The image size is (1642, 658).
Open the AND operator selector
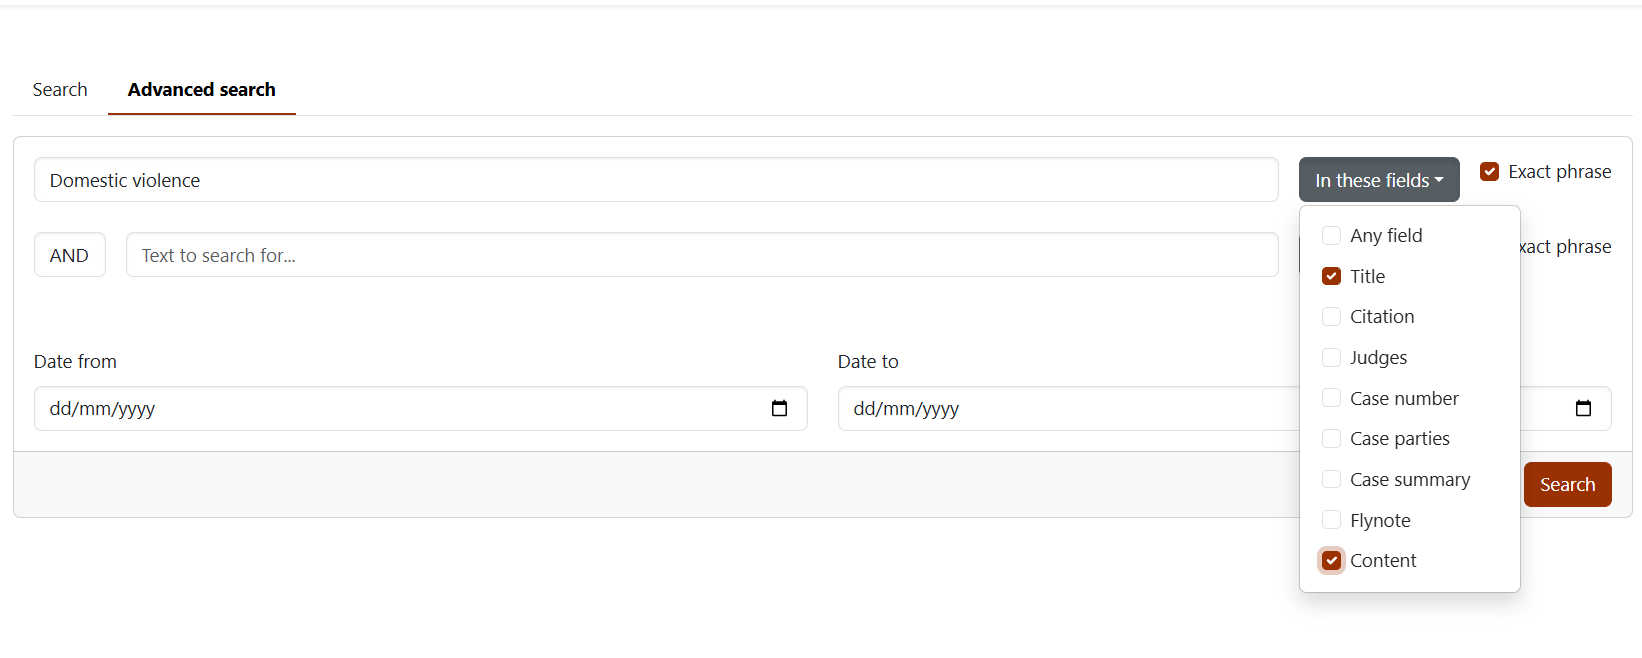pyautogui.click(x=70, y=255)
